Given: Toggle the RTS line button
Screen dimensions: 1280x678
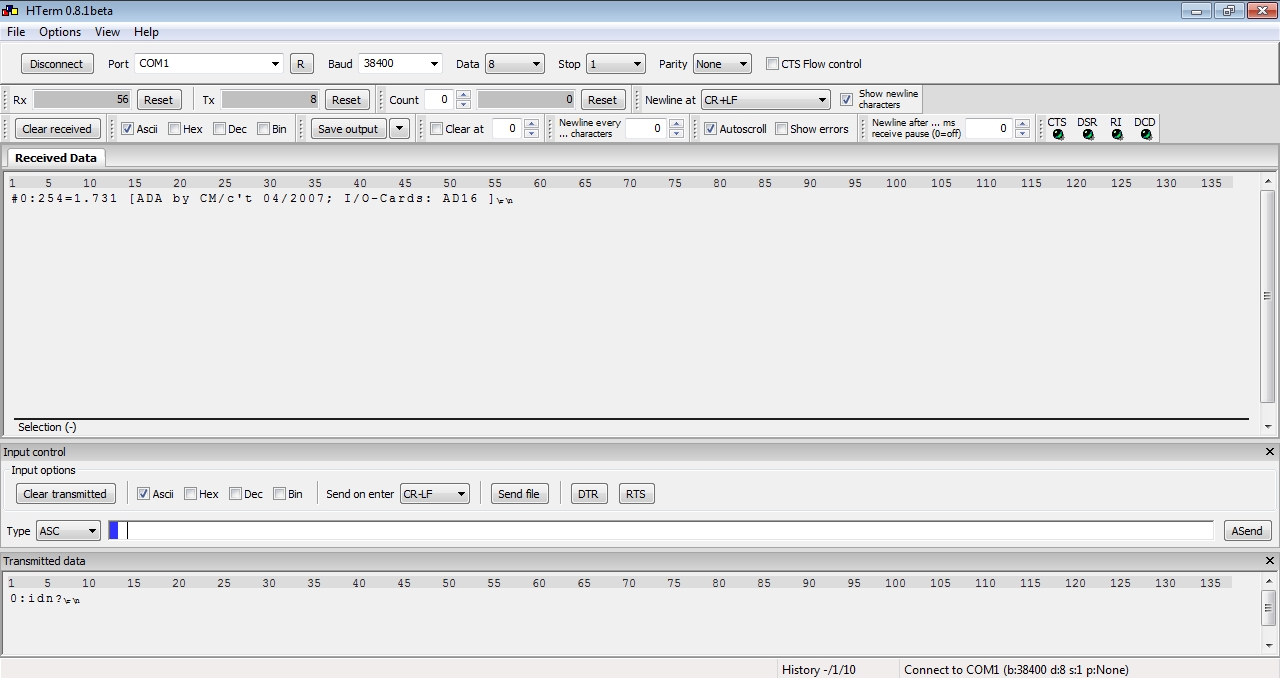Looking at the screenshot, I should point(636,494).
